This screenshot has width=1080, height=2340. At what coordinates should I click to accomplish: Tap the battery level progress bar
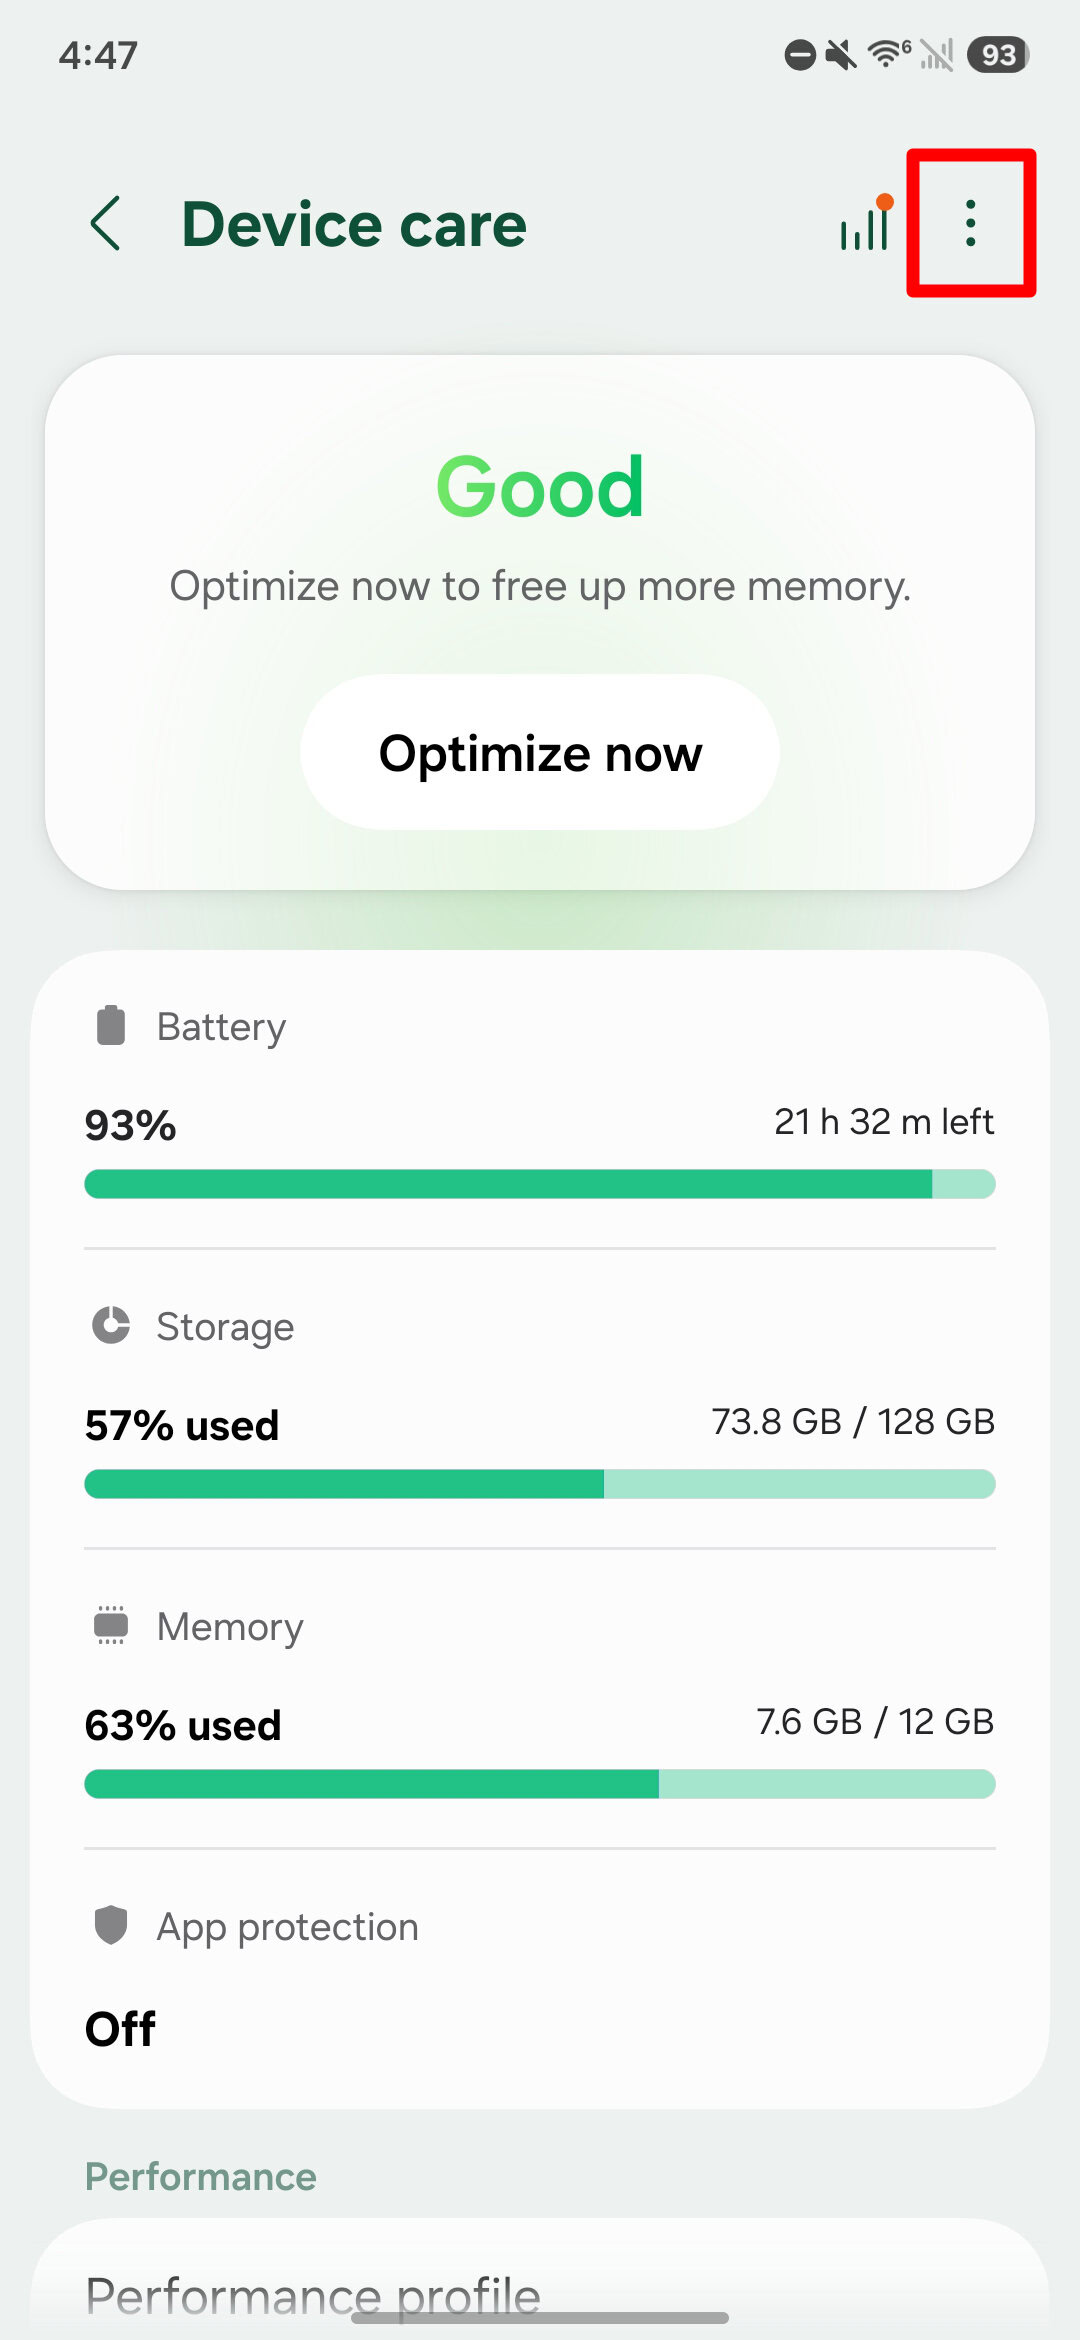coord(540,1184)
